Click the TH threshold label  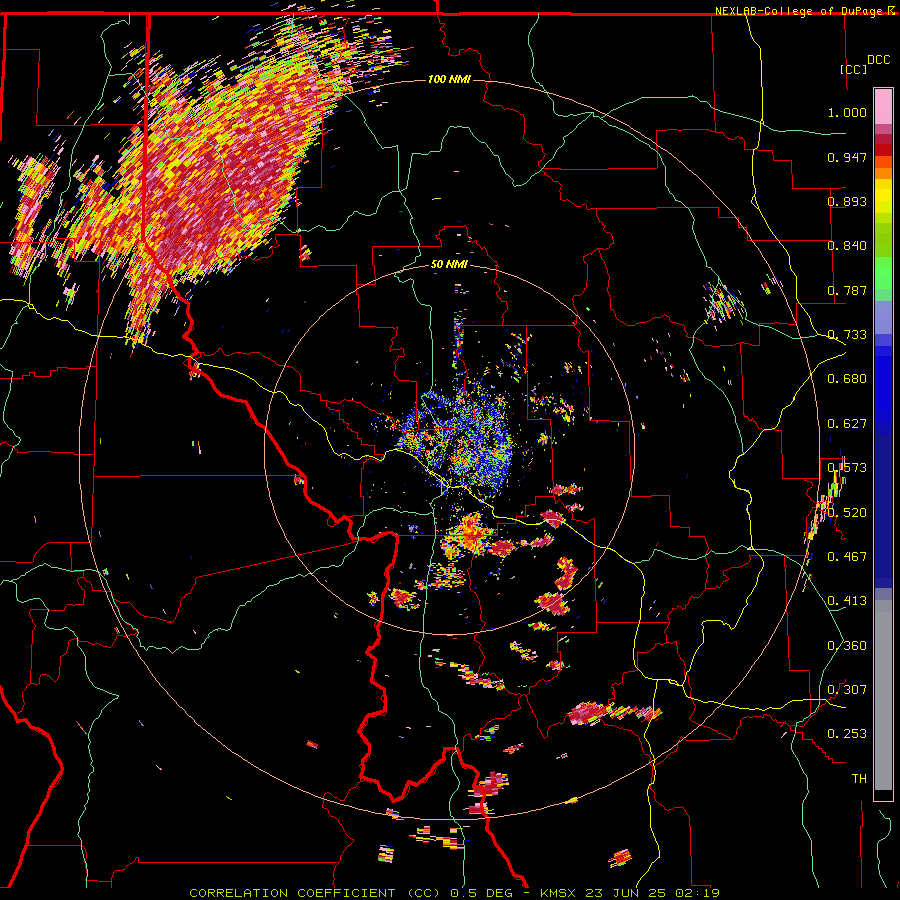859,778
